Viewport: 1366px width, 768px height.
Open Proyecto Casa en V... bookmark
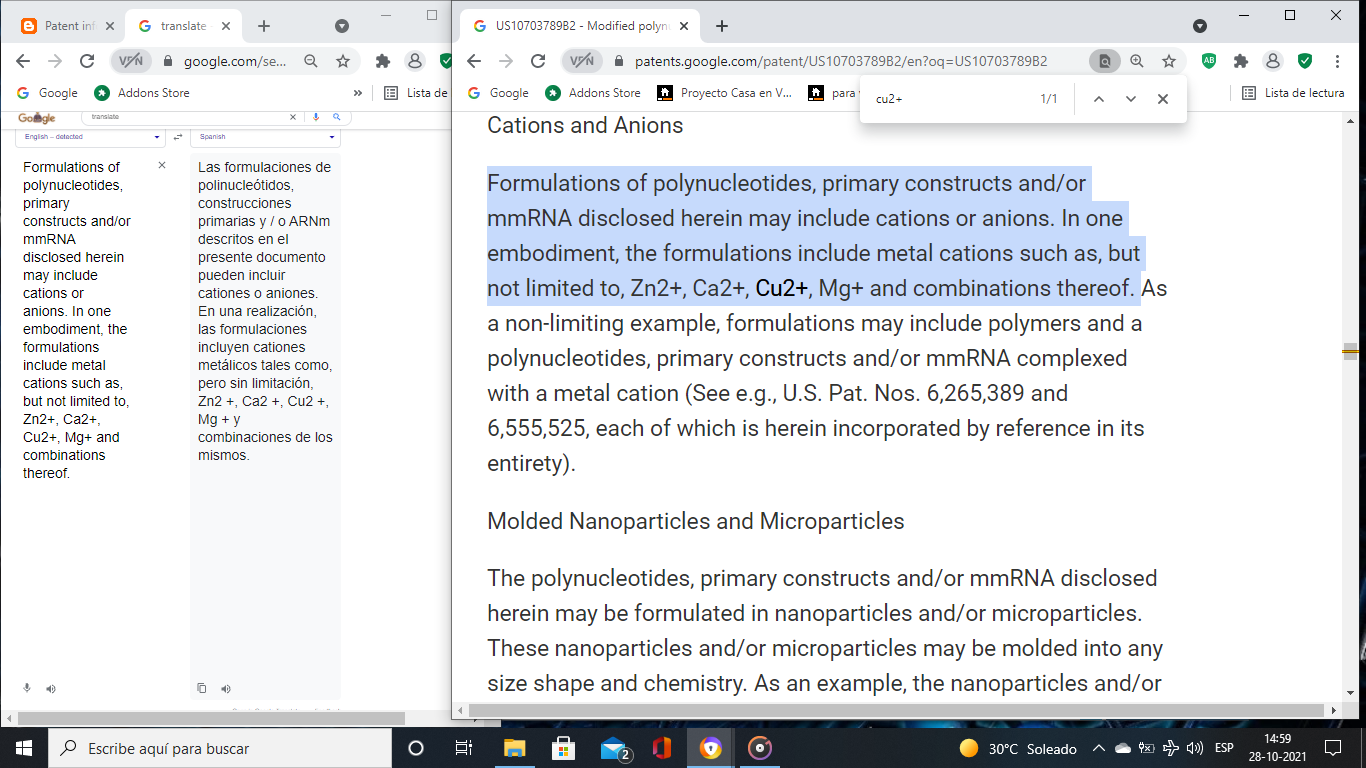pos(724,93)
